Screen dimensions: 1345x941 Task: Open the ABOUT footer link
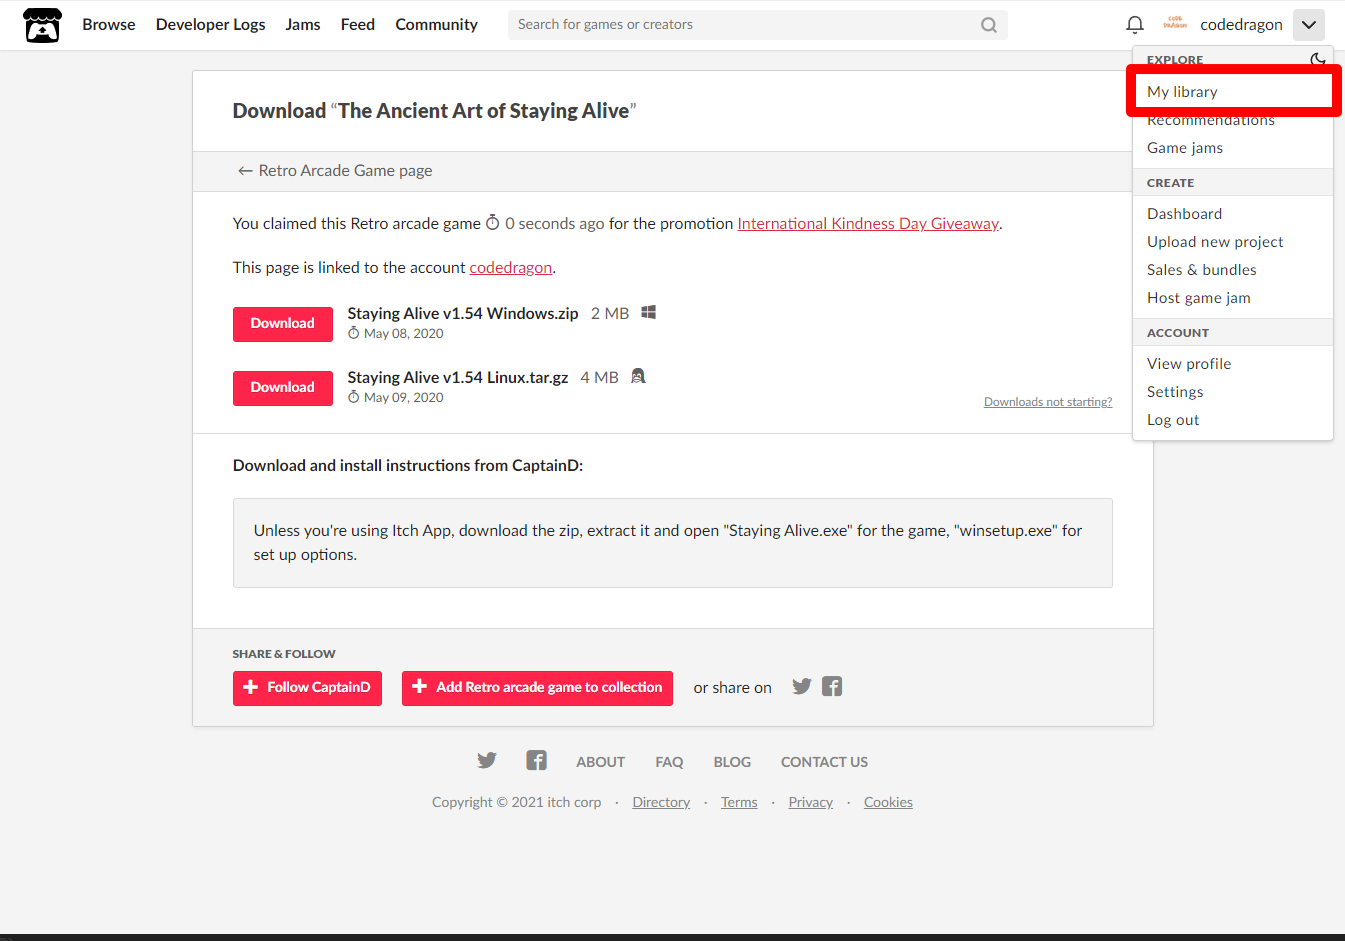[x=600, y=762]
